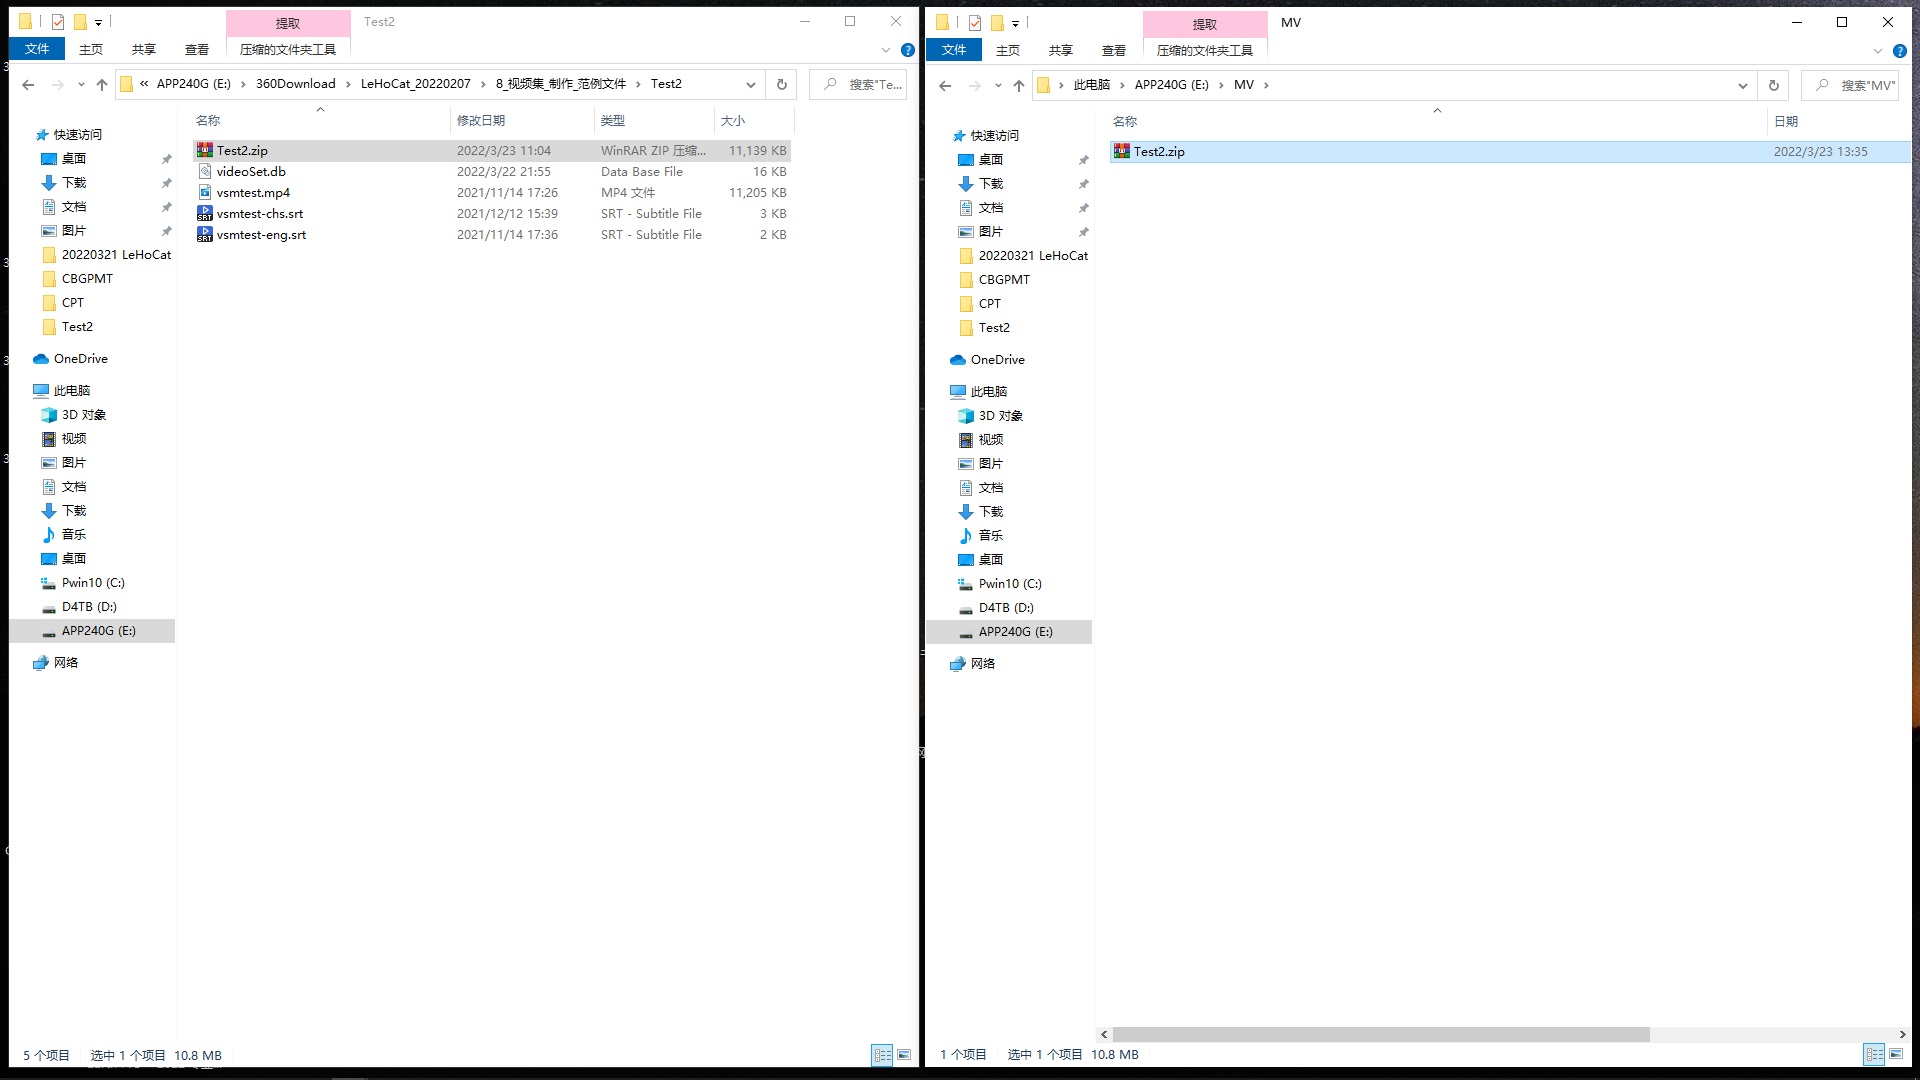Click the up-arrow icon in the right window
This screenshot has height=1080, width=1920.
pyautogui.click(x=1018, y=86)
